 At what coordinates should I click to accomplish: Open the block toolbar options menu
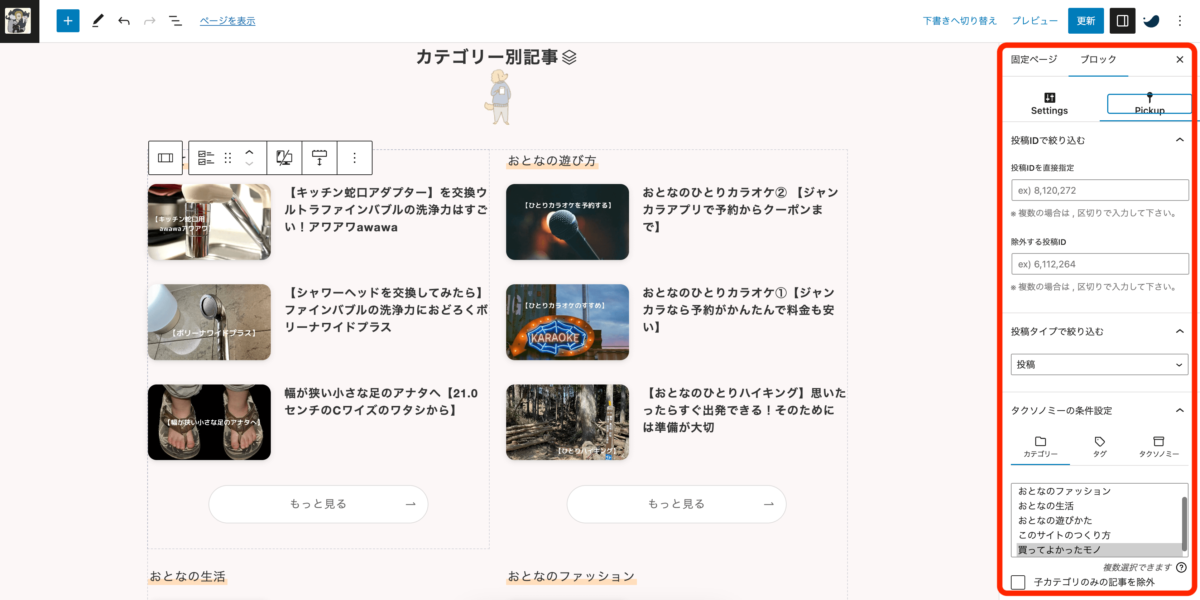coord(354,158)
